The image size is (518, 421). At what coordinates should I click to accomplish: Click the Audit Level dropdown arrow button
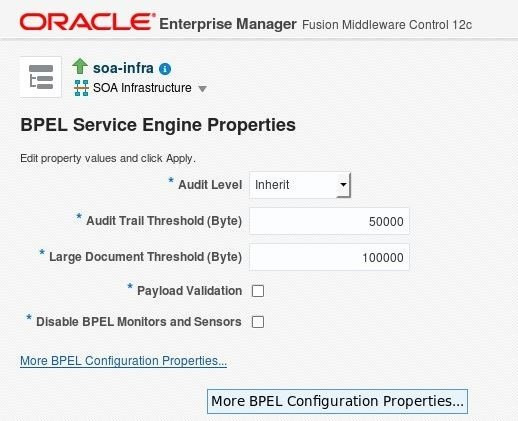[343, 185]
